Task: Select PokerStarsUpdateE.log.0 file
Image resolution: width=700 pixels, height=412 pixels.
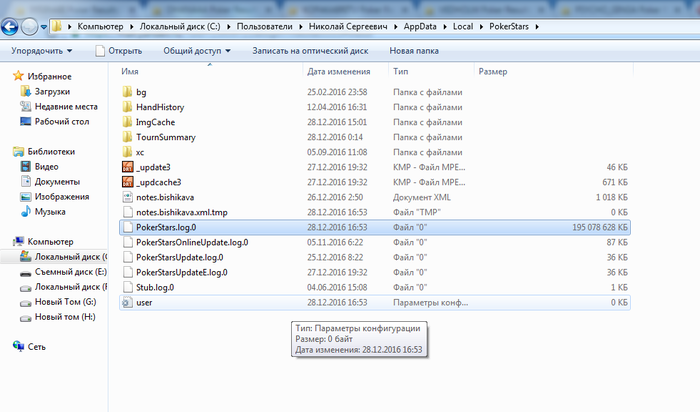Action: point(375,272)
